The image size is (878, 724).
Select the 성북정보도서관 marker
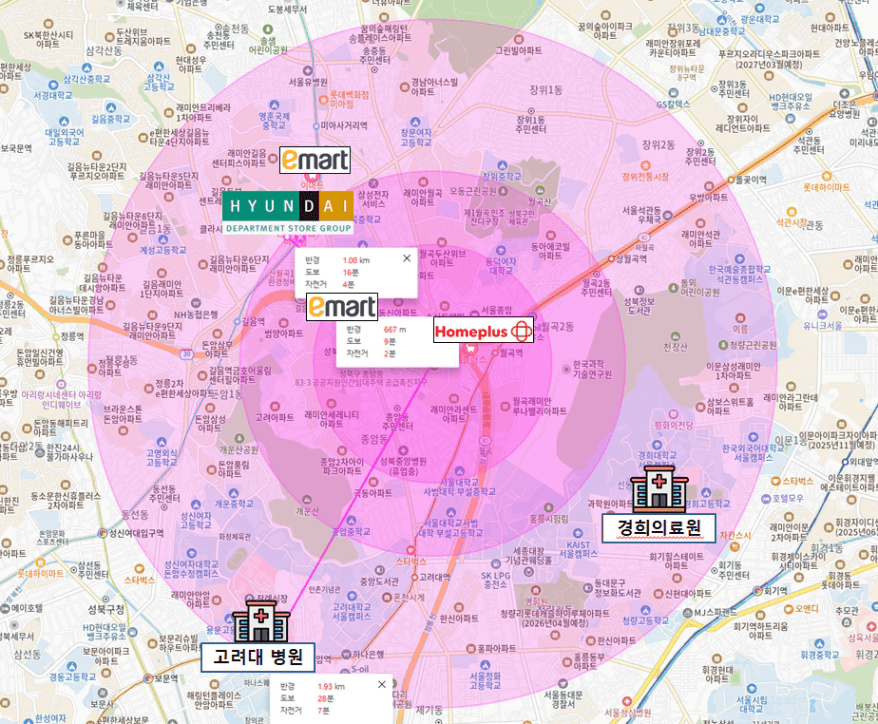(639, 291)
